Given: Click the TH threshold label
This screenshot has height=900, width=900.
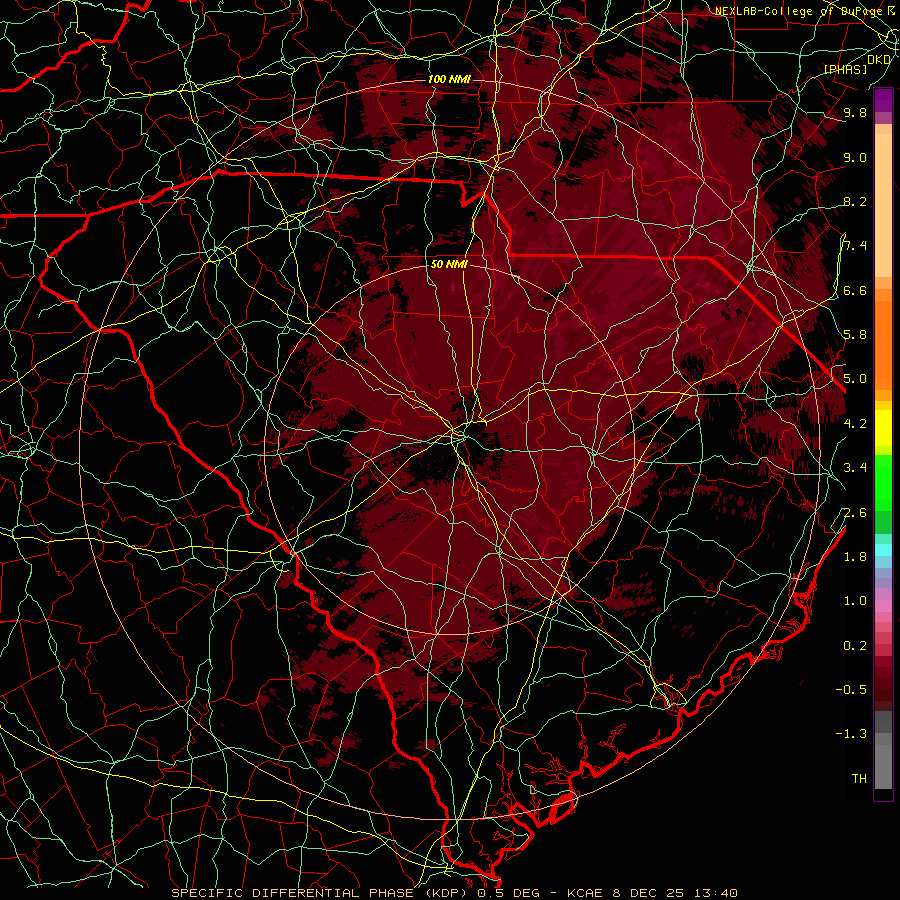Looking at the screenshot, I should click(x=859, y=779).
